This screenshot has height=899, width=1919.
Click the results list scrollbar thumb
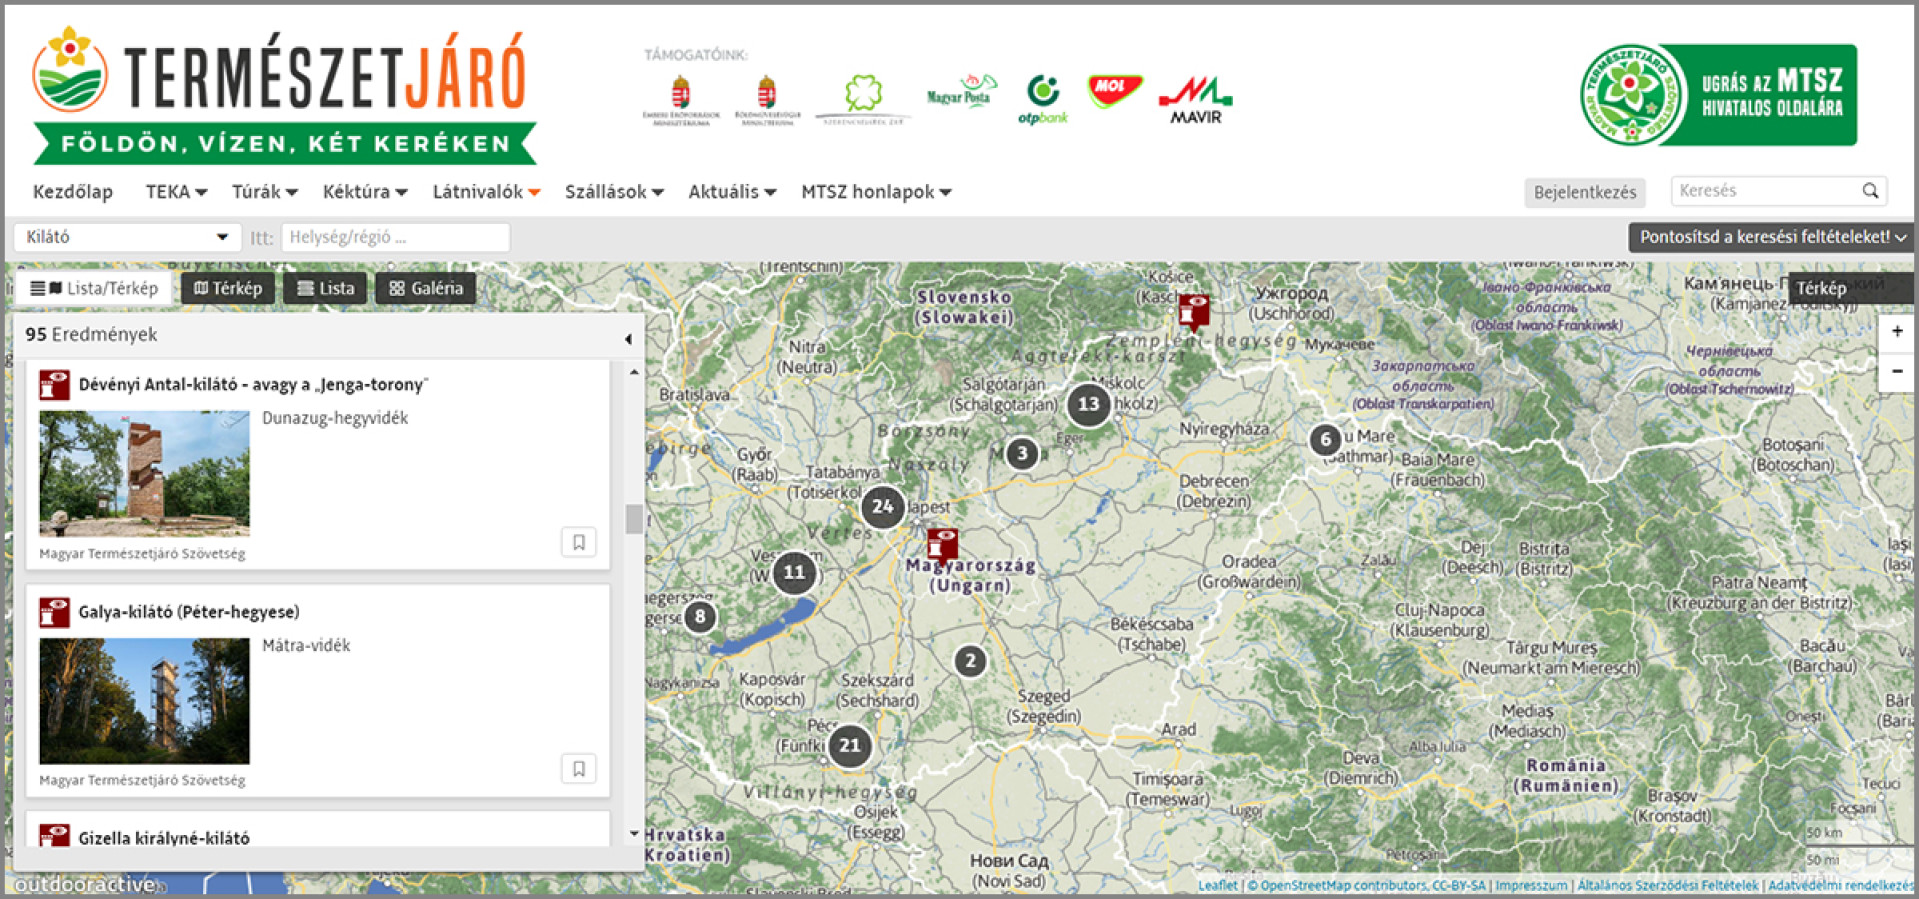tap(634, 519)
